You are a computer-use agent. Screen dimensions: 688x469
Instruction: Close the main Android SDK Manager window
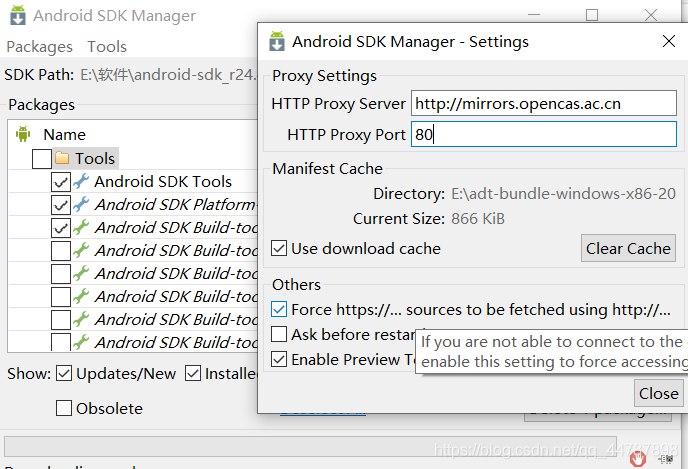click(651, 15)
